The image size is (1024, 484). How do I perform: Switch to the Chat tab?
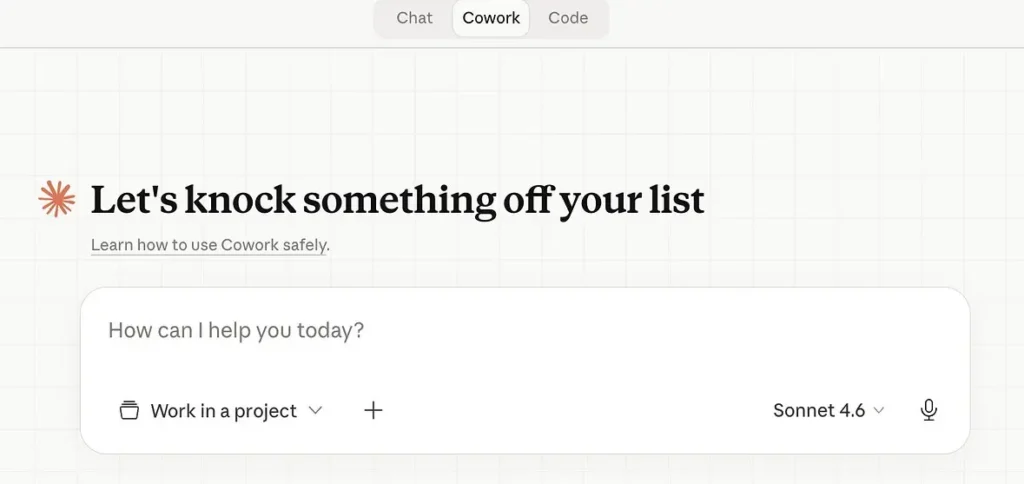414,18
